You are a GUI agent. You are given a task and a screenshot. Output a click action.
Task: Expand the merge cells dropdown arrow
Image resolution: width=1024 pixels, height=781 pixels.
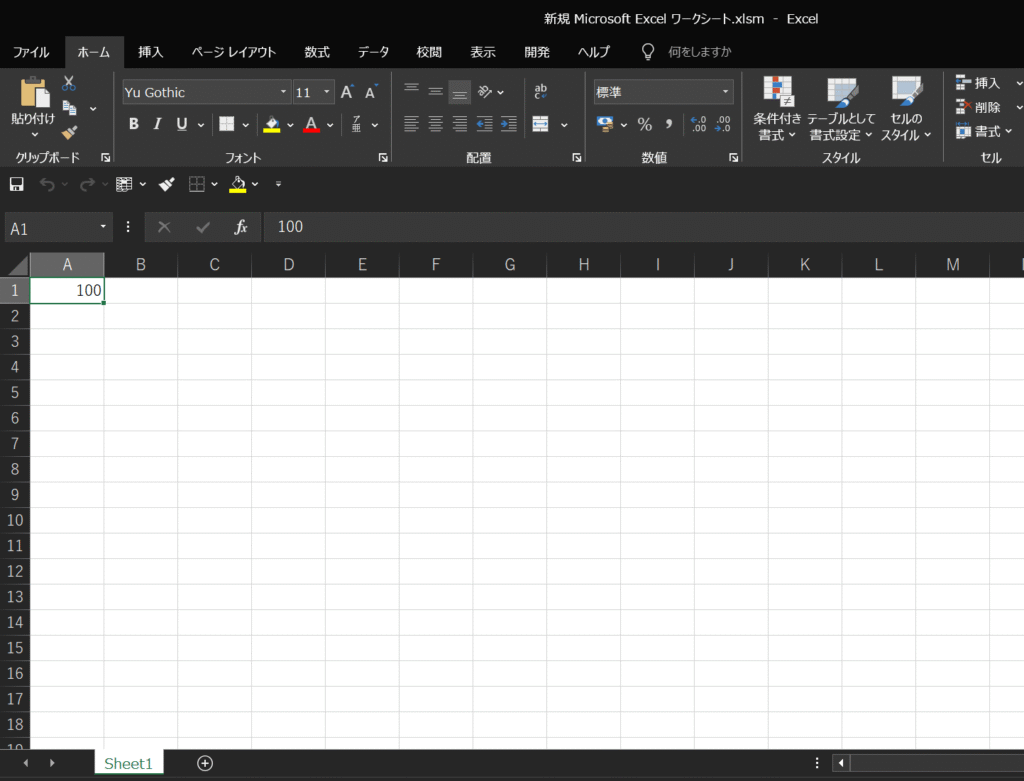click(564, 125)
